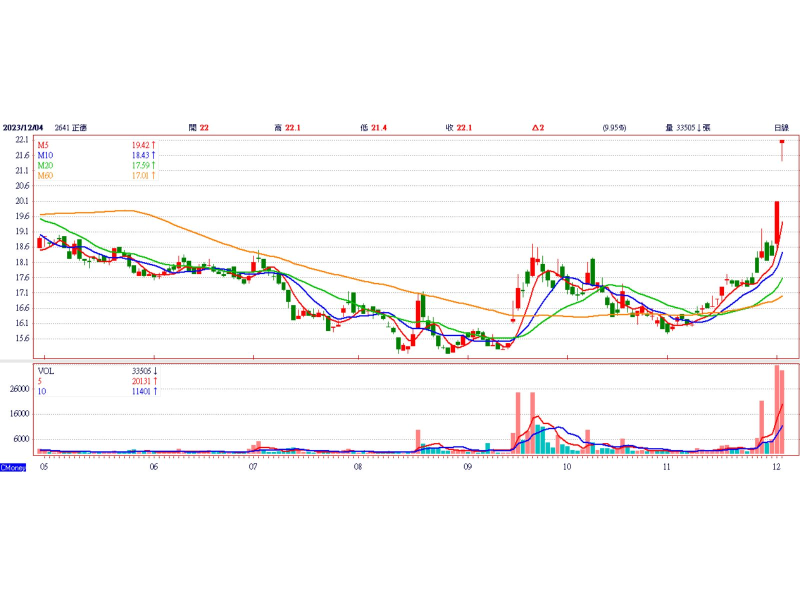
Task: Click the latest red candlestick at 22.1
Action: point(782,142)
